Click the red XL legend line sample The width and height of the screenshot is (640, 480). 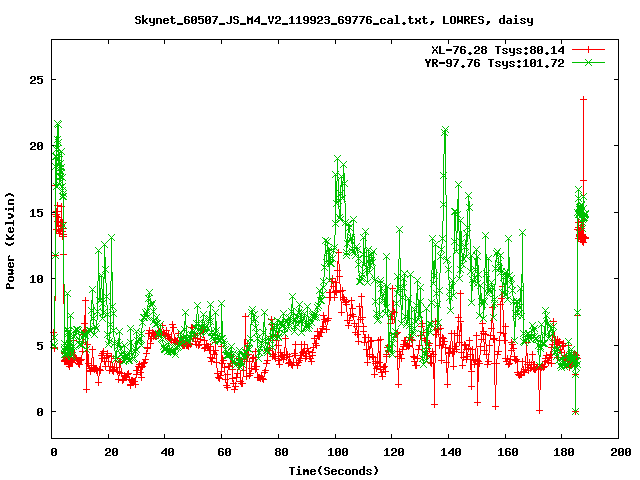pos(588,50)
